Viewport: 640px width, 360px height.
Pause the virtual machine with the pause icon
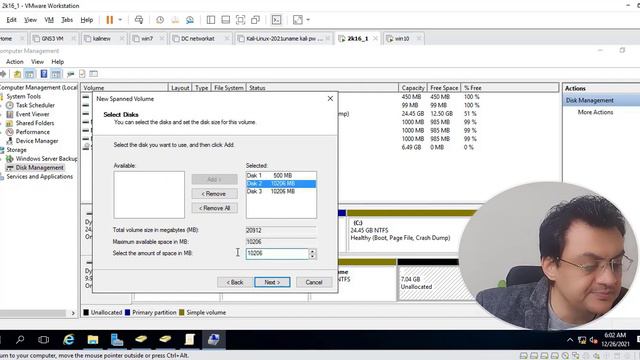109,20
